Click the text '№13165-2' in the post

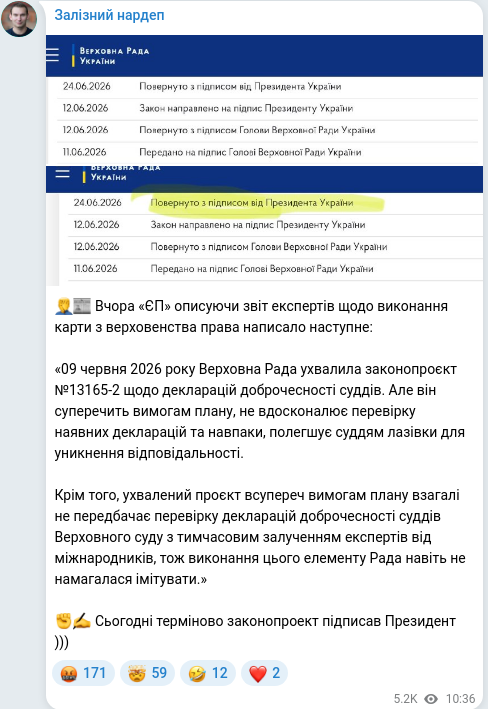[87, 390]
